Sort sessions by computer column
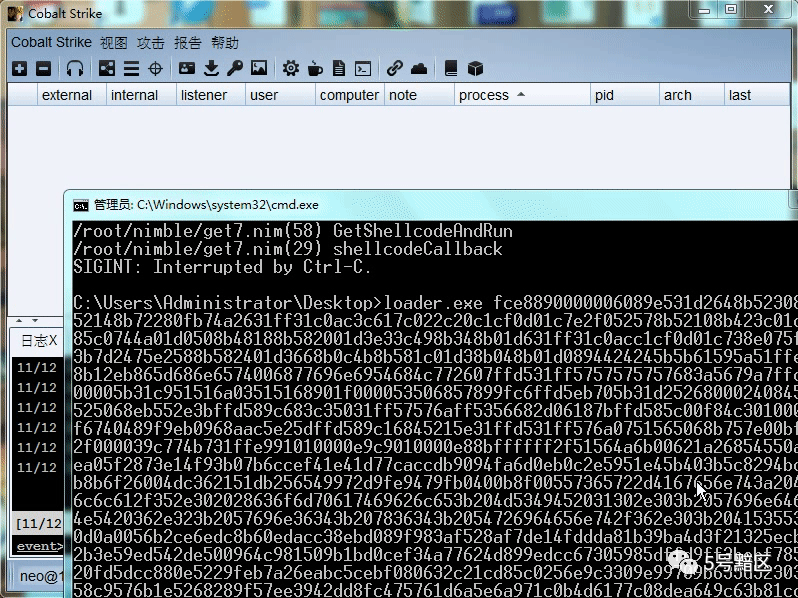This screenshot has height=598, width=798. [350, 95]
